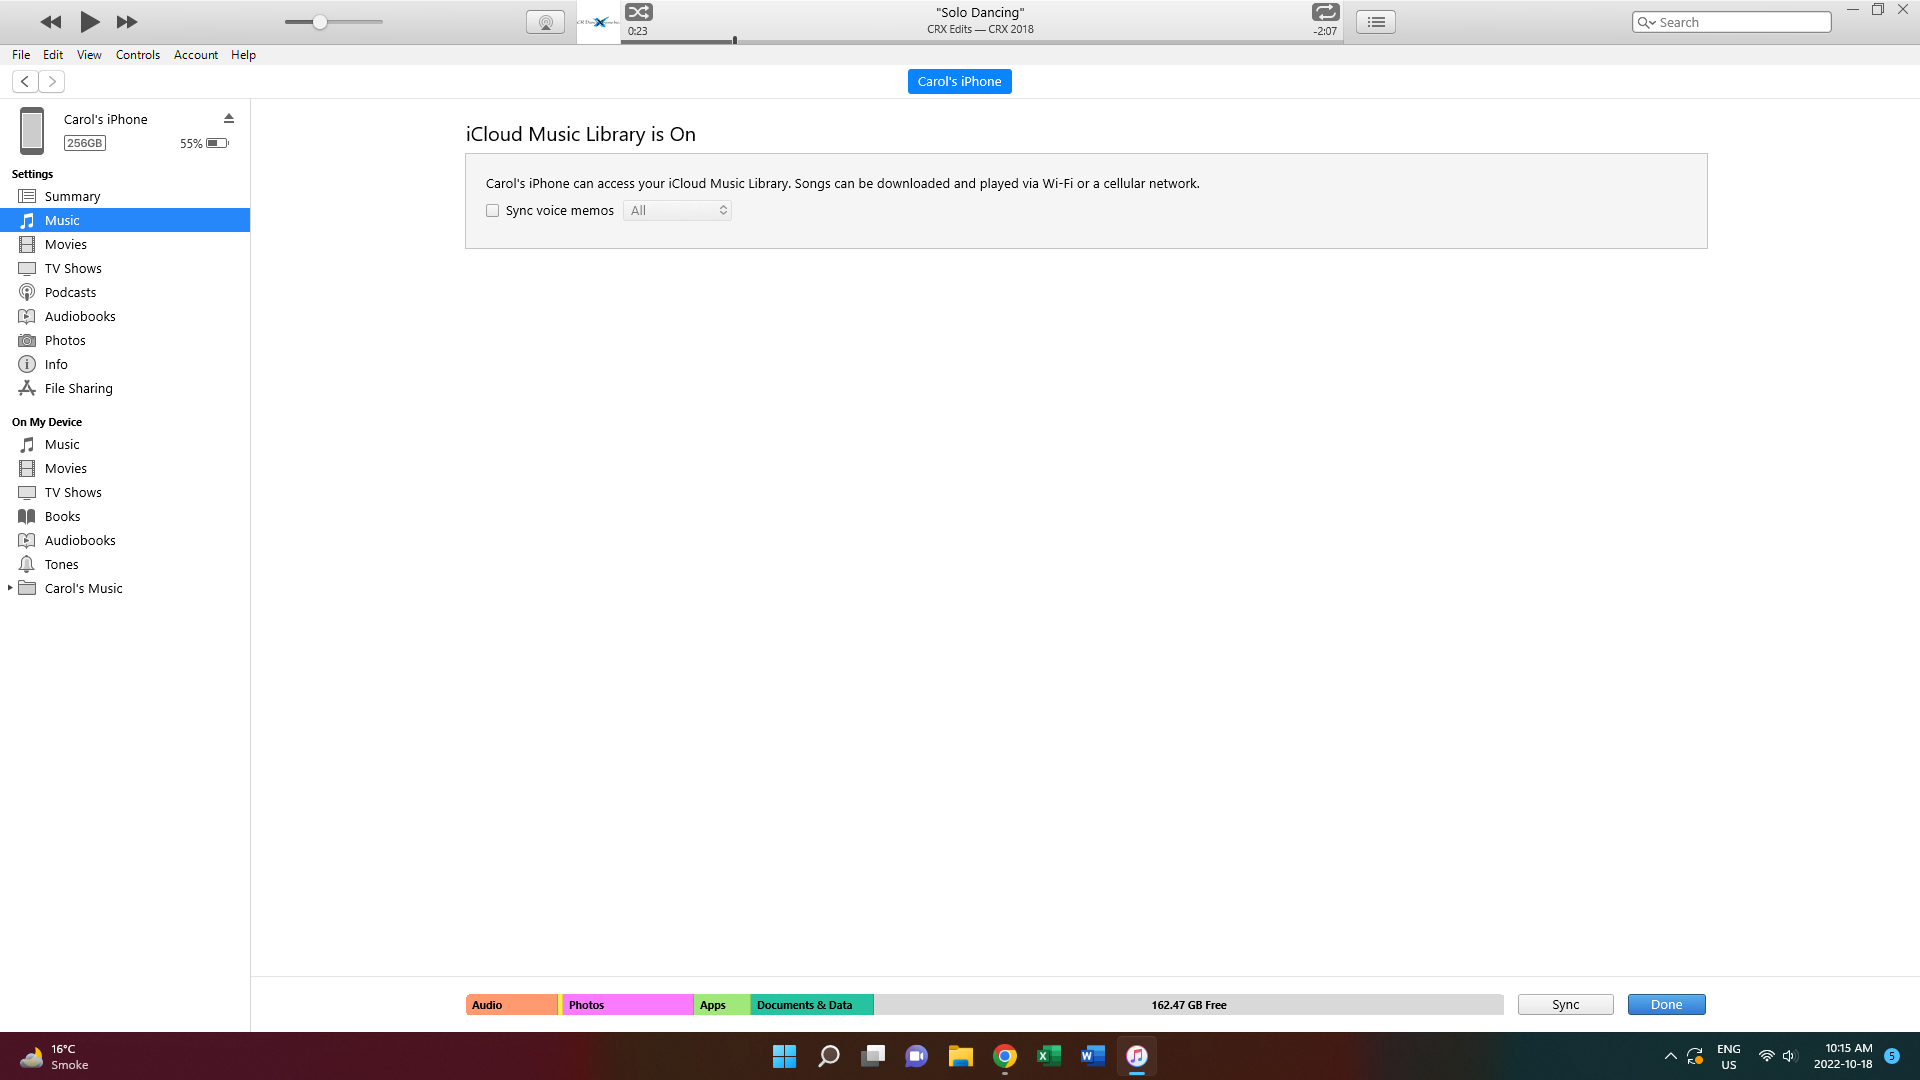Viewport: 1920px width, 1080px height.
Task: Click the Play button
Action: (x=89, y=21)
